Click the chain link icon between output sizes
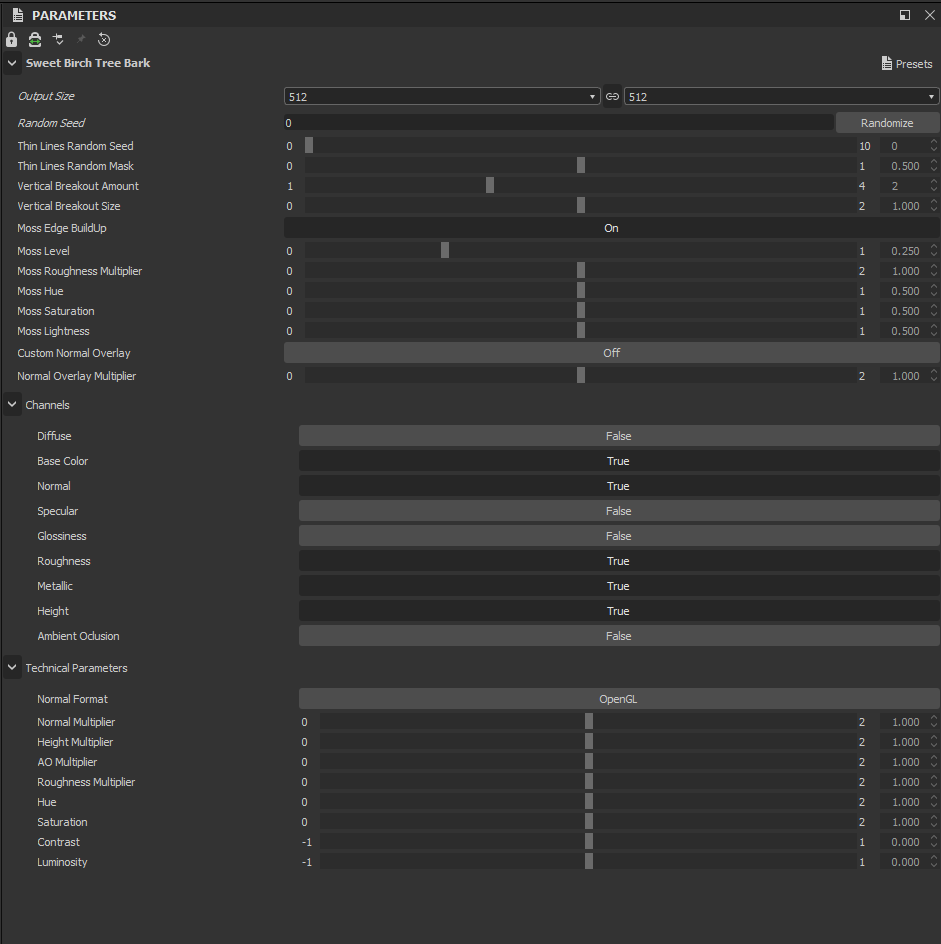This screenshot has height=944, width=941. 612,96
